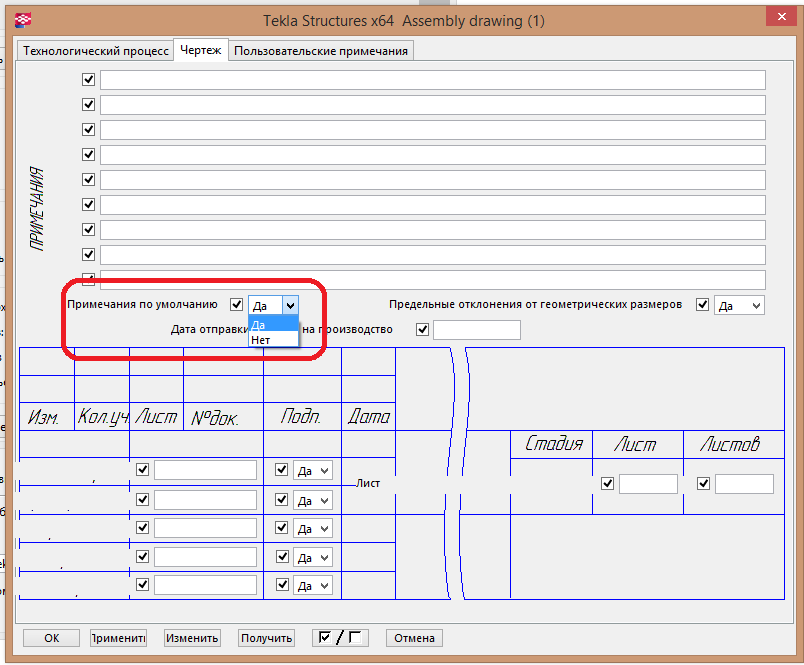The width and height of the screenshot is (804, 665).
Task: Click the Дата отправки на производство input field
Action: click(476, 330)
